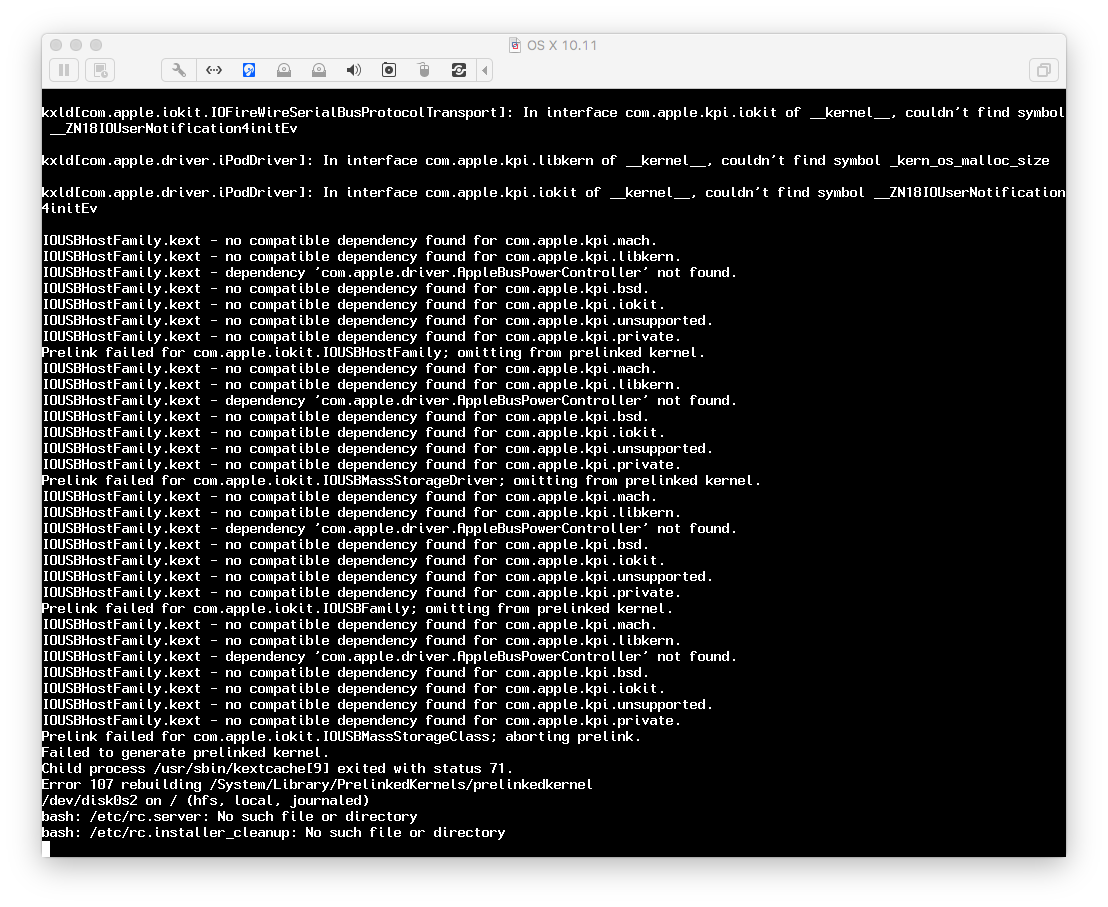Click the blue hard disk icon
The image size is (1108, 907).
(x=249, y=70)
